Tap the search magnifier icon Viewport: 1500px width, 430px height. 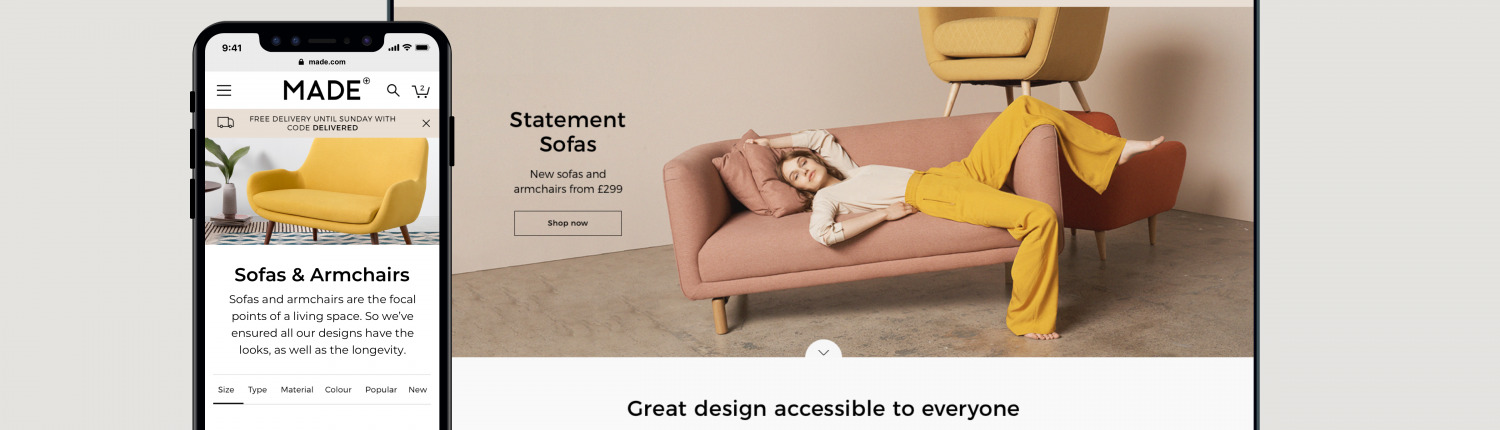[x=393, y=90]
